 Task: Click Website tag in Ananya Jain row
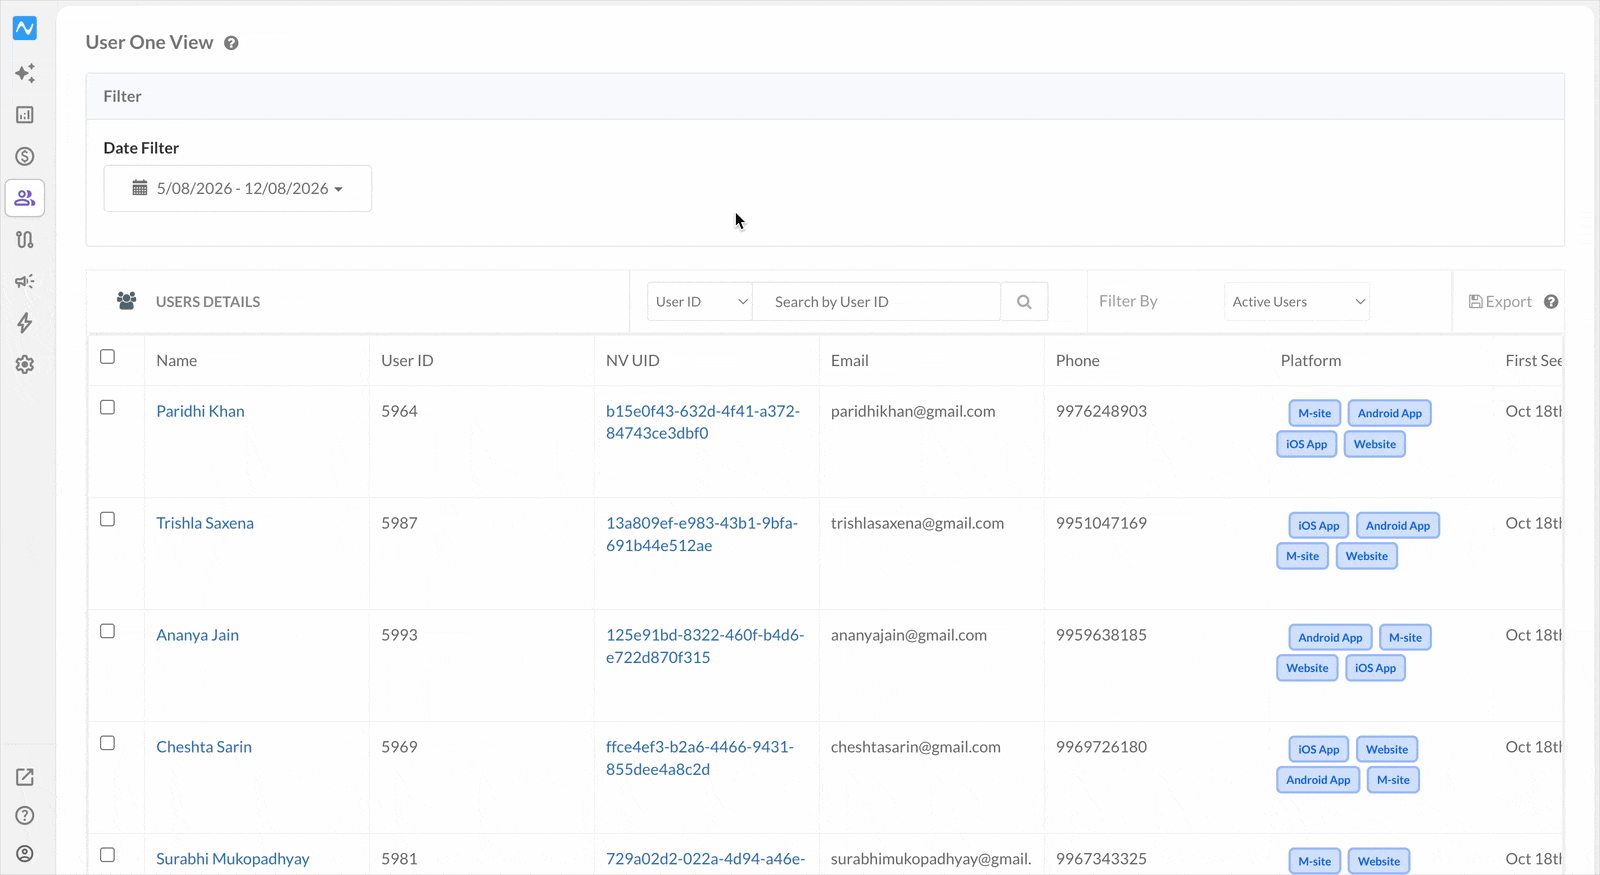coord(1307,668)
